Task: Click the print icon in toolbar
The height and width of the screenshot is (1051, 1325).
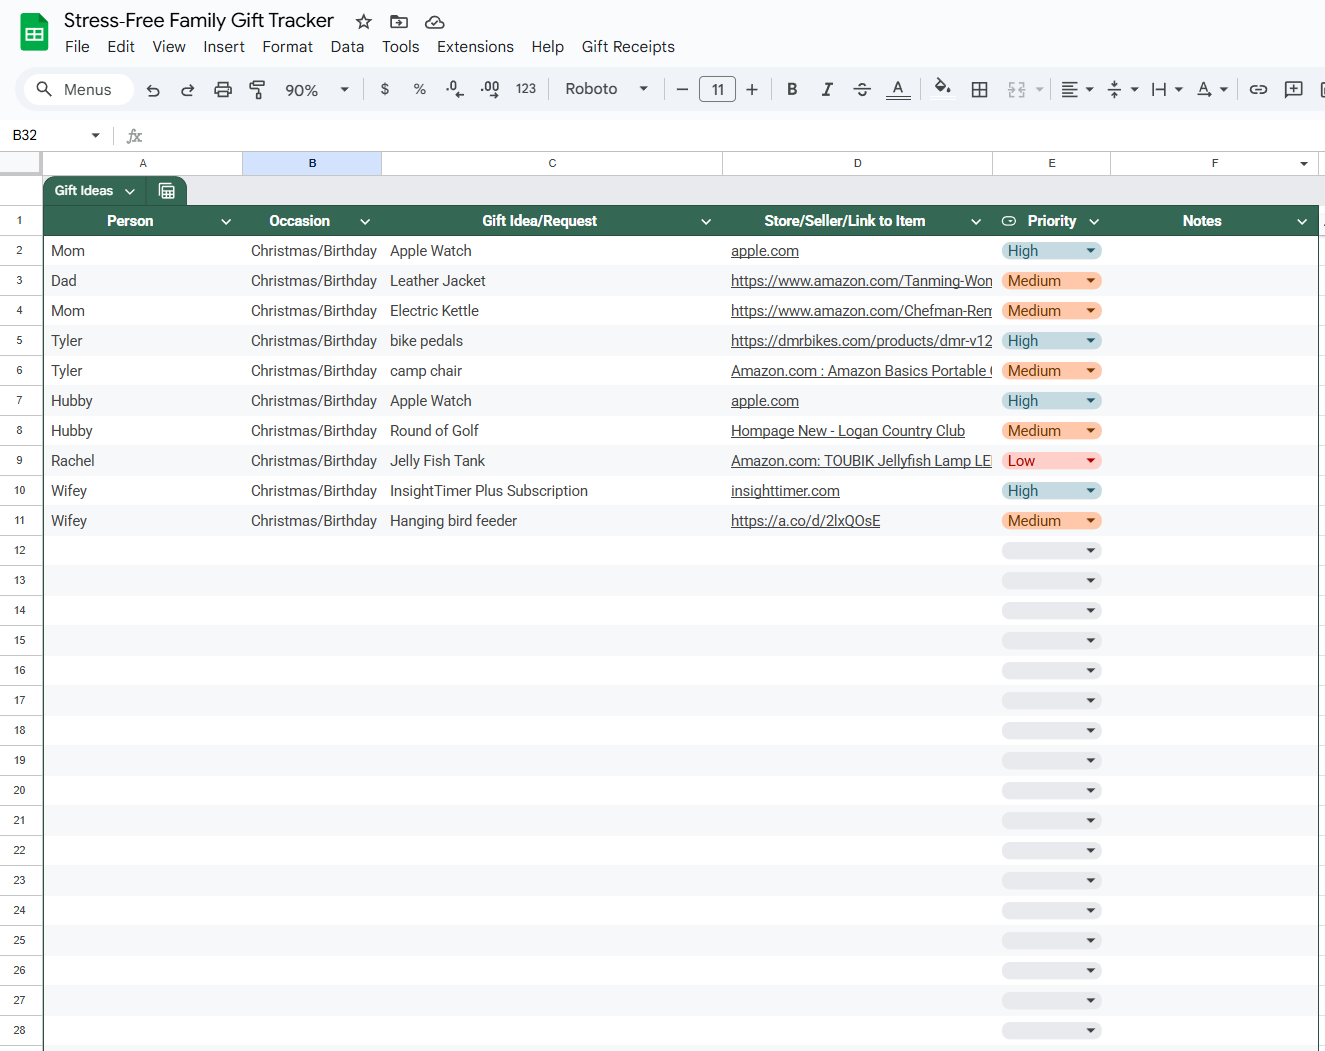Action: (222, 90)
